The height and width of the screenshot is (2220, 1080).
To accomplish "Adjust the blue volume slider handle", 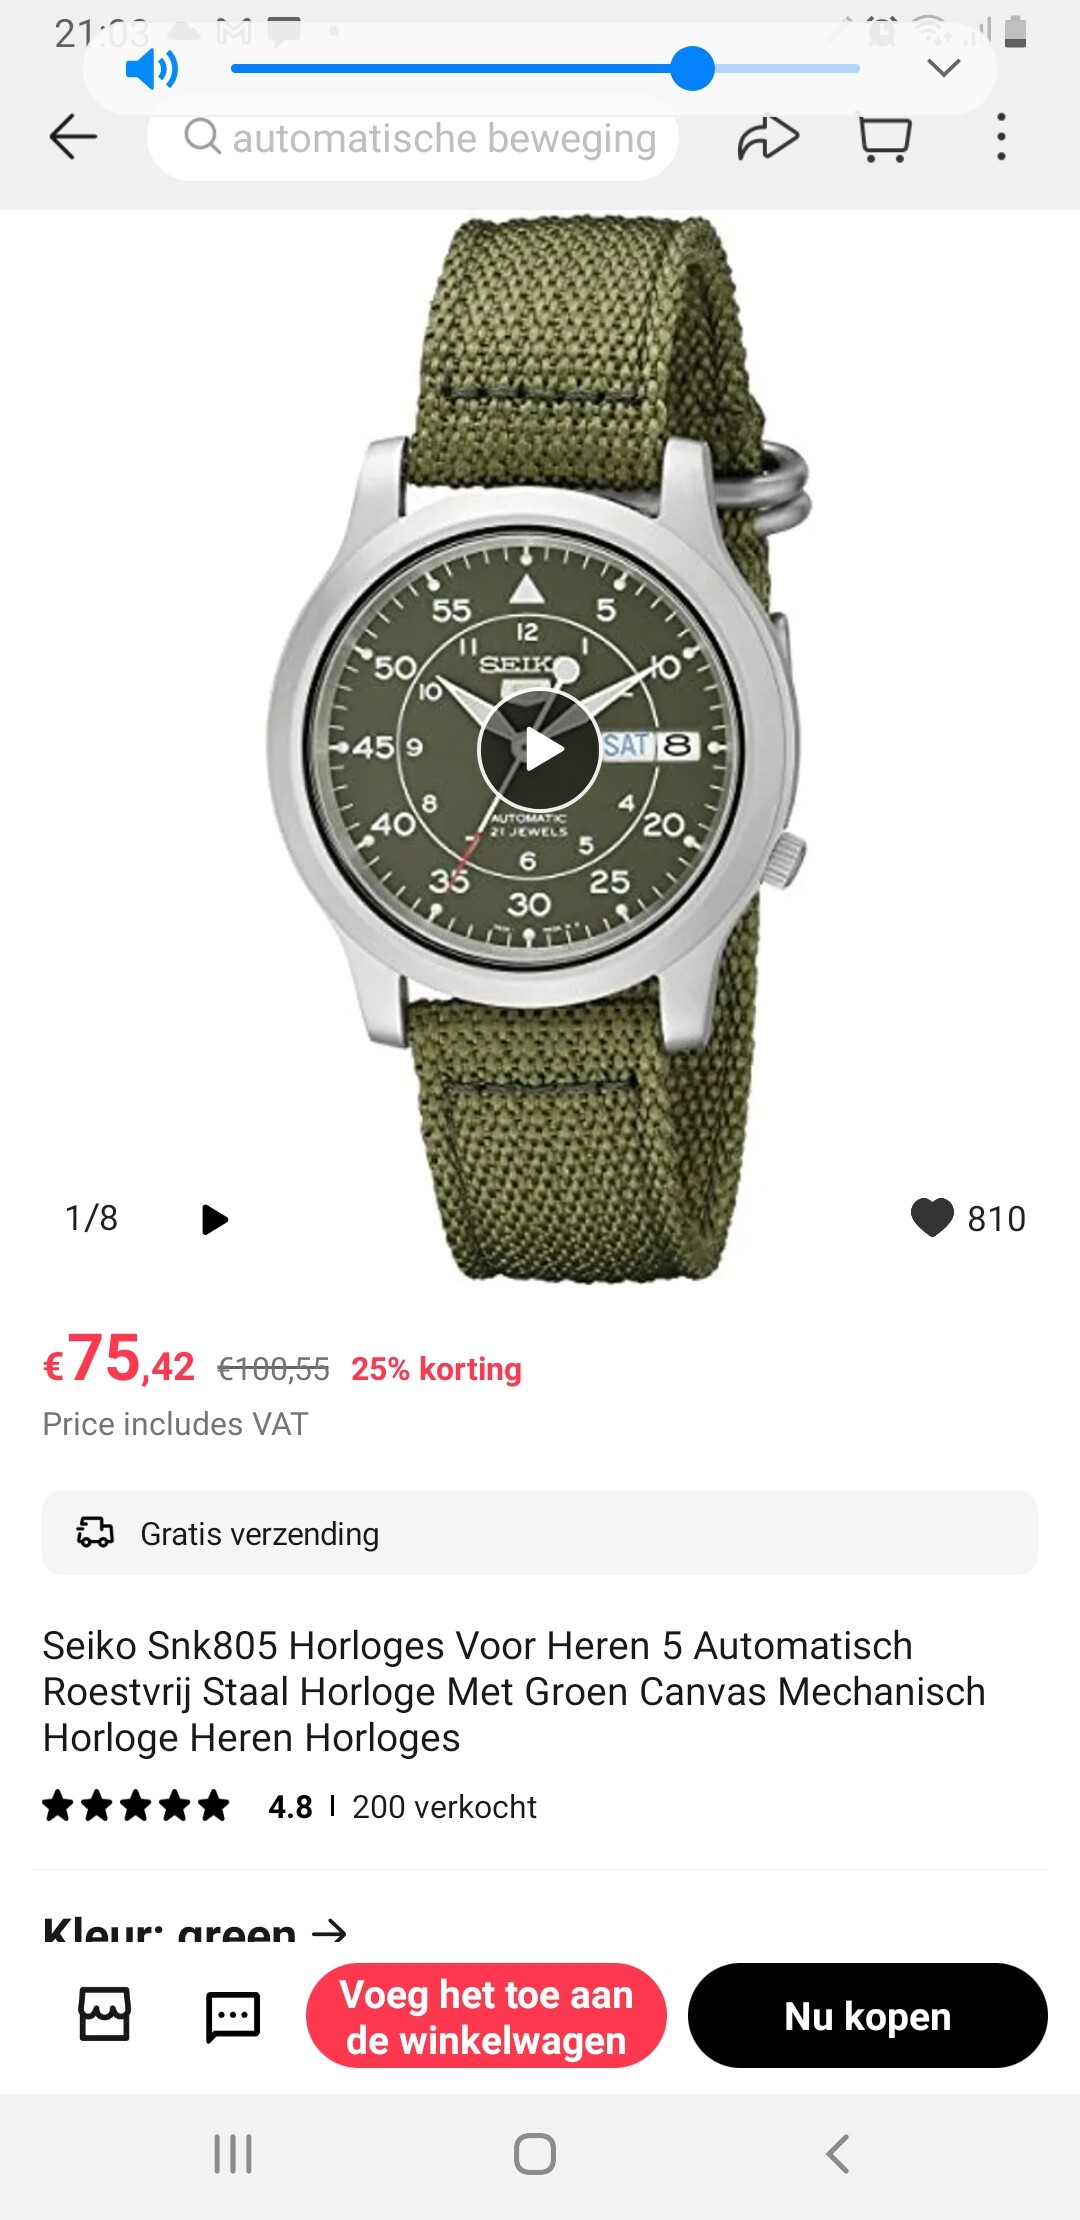I will coord(692,69).
